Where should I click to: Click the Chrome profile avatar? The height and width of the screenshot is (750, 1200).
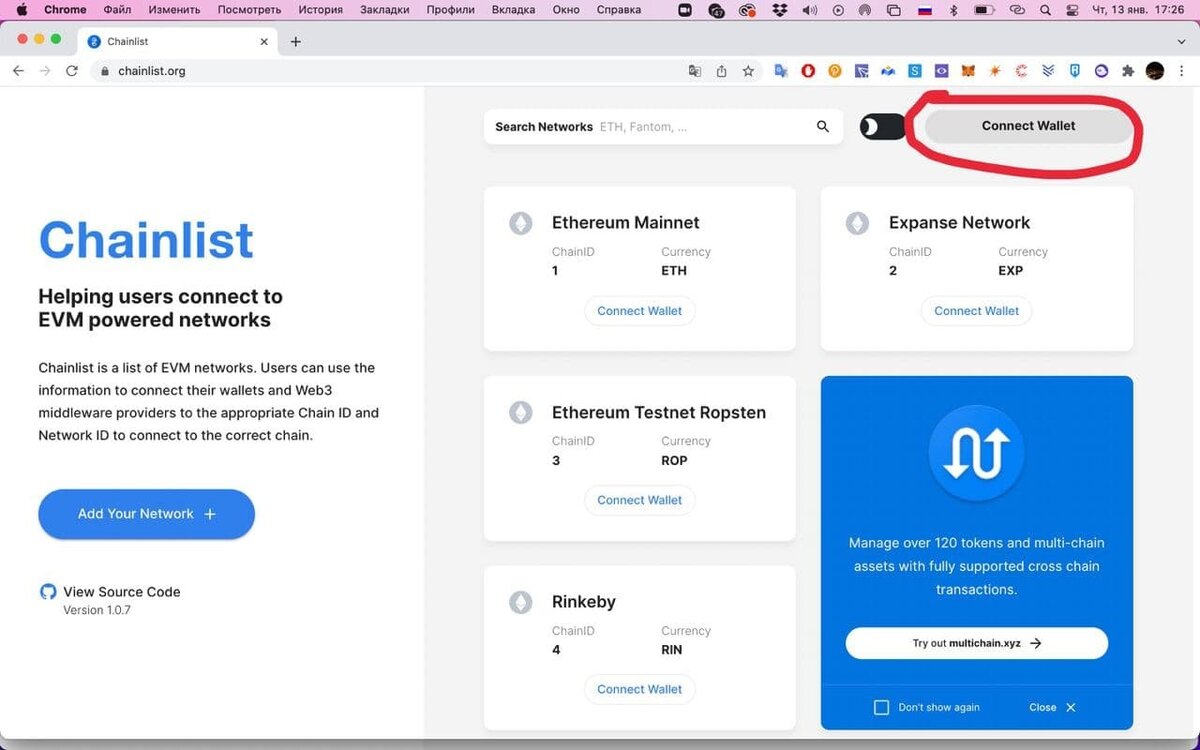[x=1155, y=71]
